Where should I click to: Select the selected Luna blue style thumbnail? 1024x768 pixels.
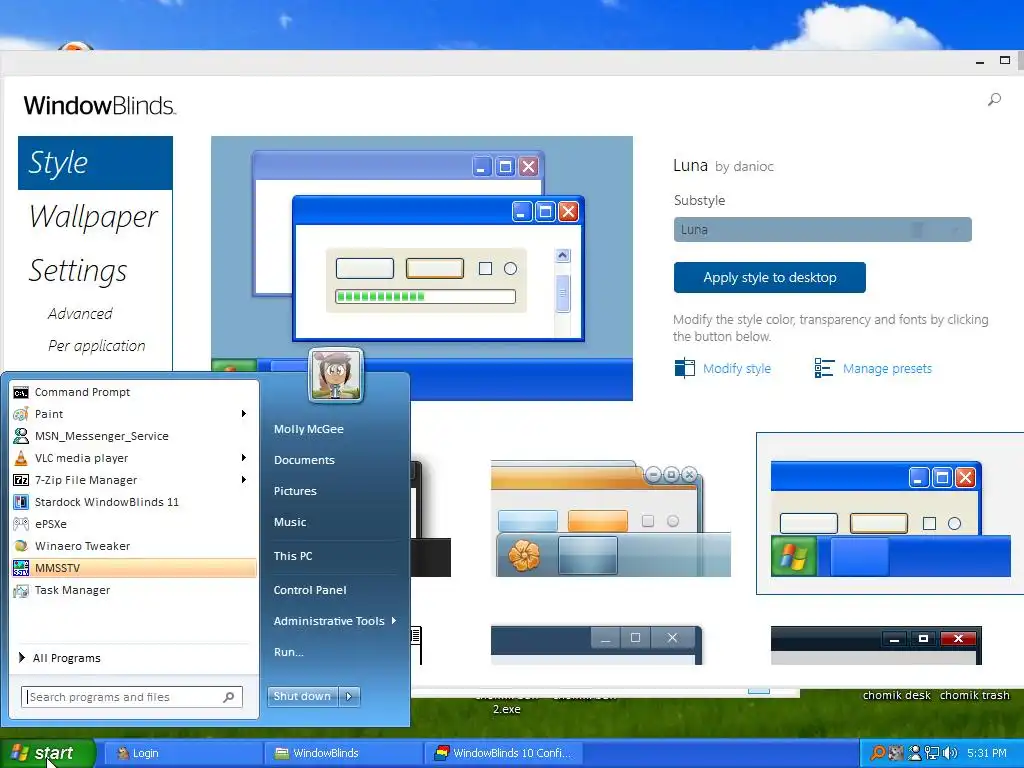click(x=891, y=513)
